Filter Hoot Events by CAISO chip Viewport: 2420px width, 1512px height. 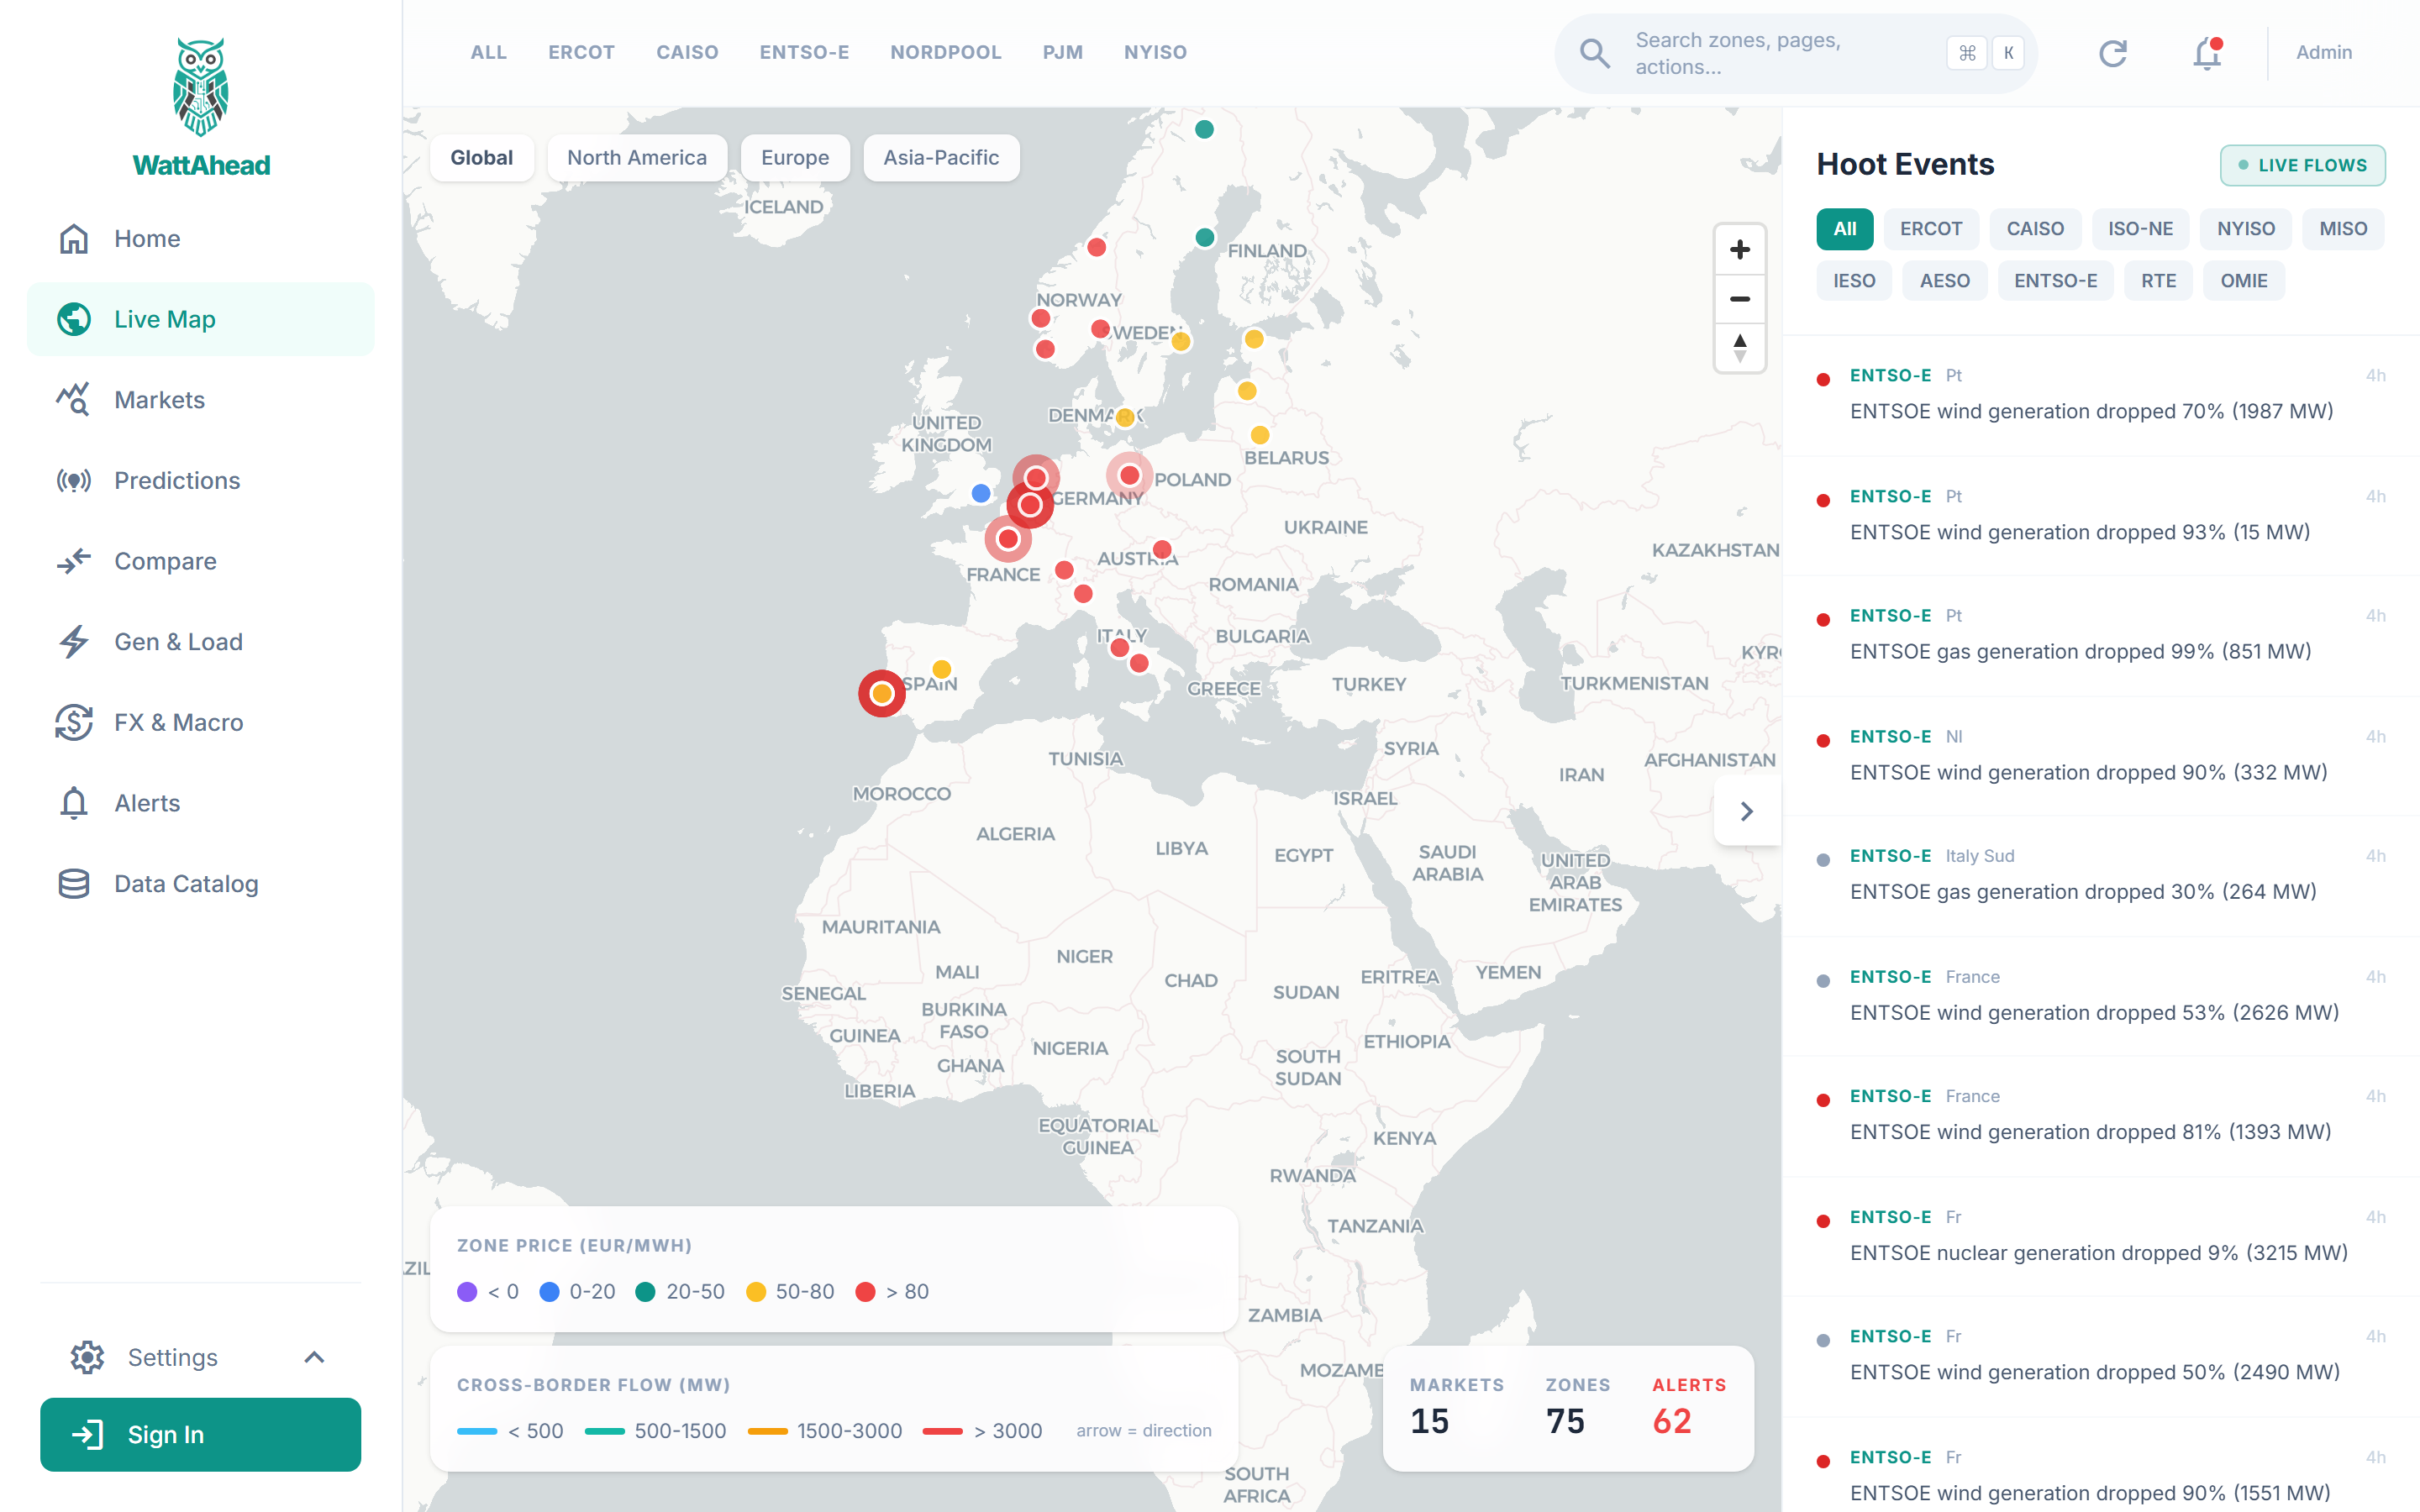(2035, 229)
